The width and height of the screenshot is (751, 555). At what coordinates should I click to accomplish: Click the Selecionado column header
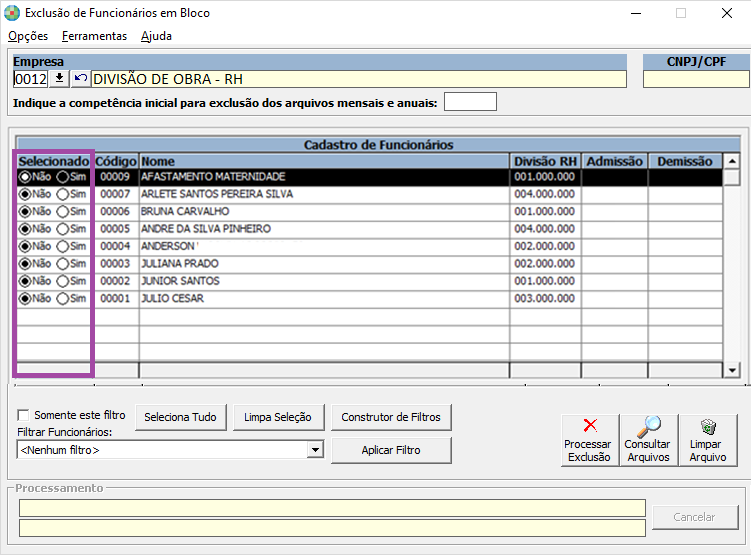[x=54, y=161]
